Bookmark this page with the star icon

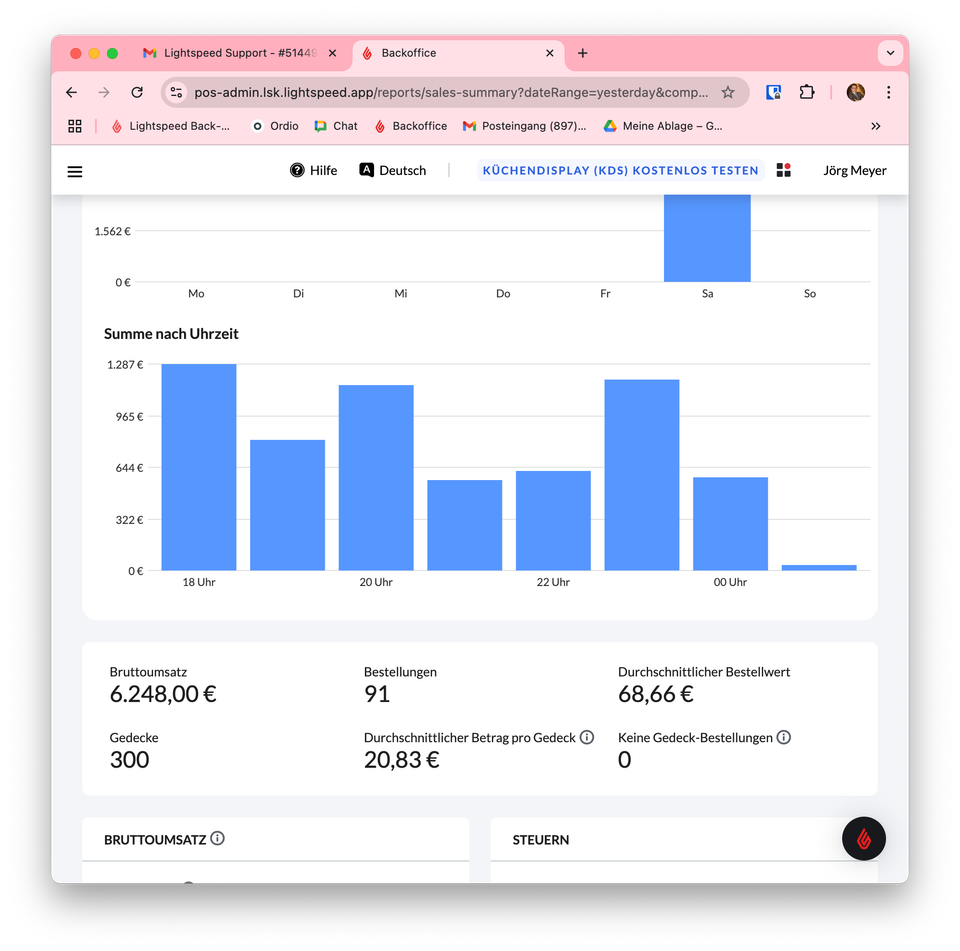[x=727, y=92]
